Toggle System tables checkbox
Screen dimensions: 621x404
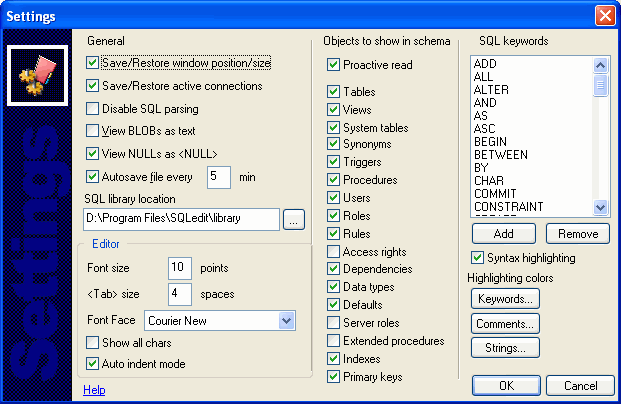[x=333, y=128]
